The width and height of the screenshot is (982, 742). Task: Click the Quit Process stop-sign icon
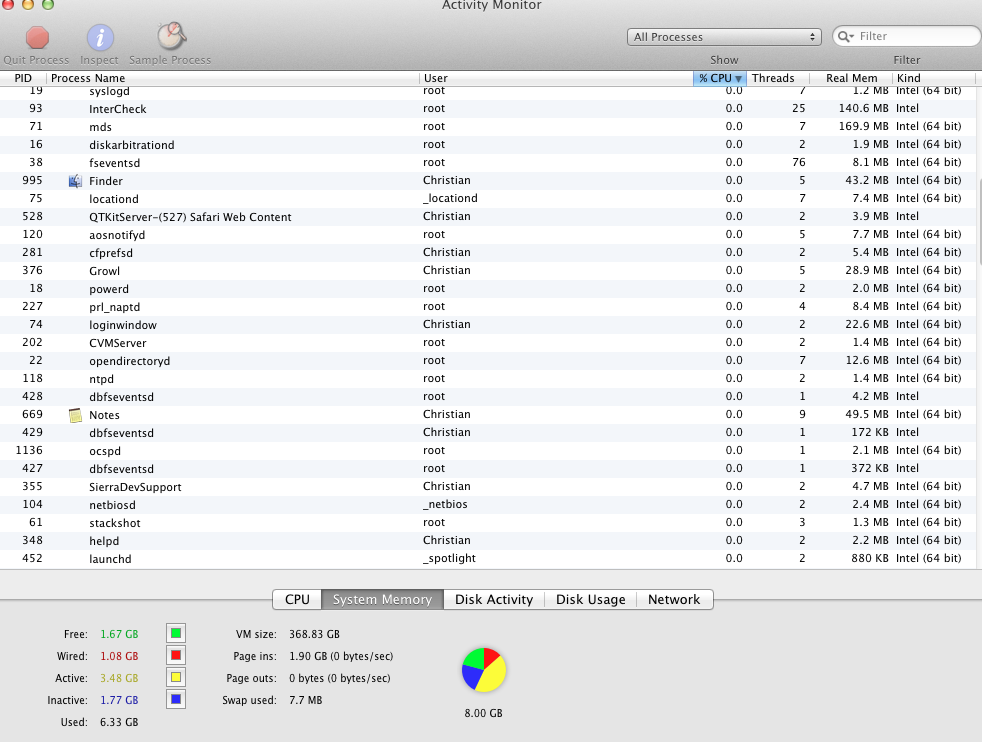(37, 38)
